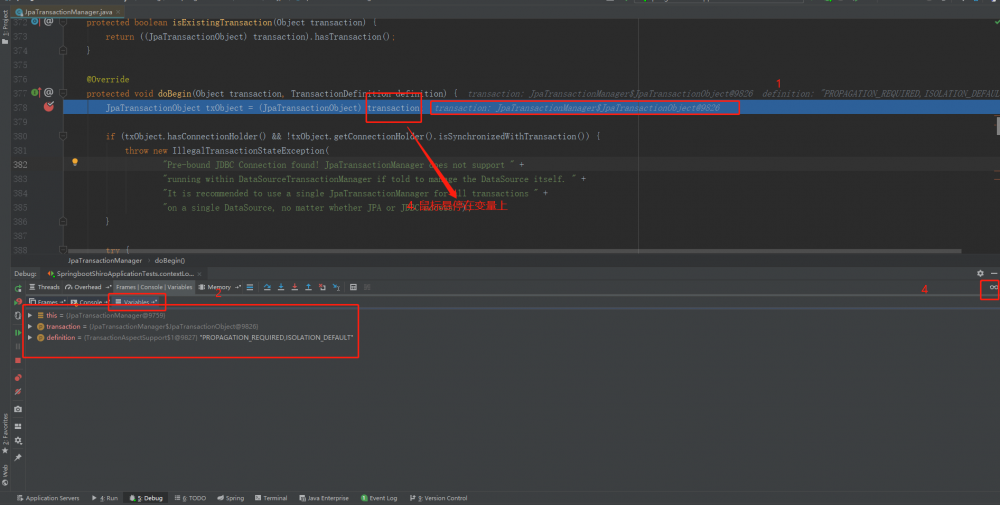
Task: Toggle Mute Breakpoints in debug sidebar
Action: (18, 392)
